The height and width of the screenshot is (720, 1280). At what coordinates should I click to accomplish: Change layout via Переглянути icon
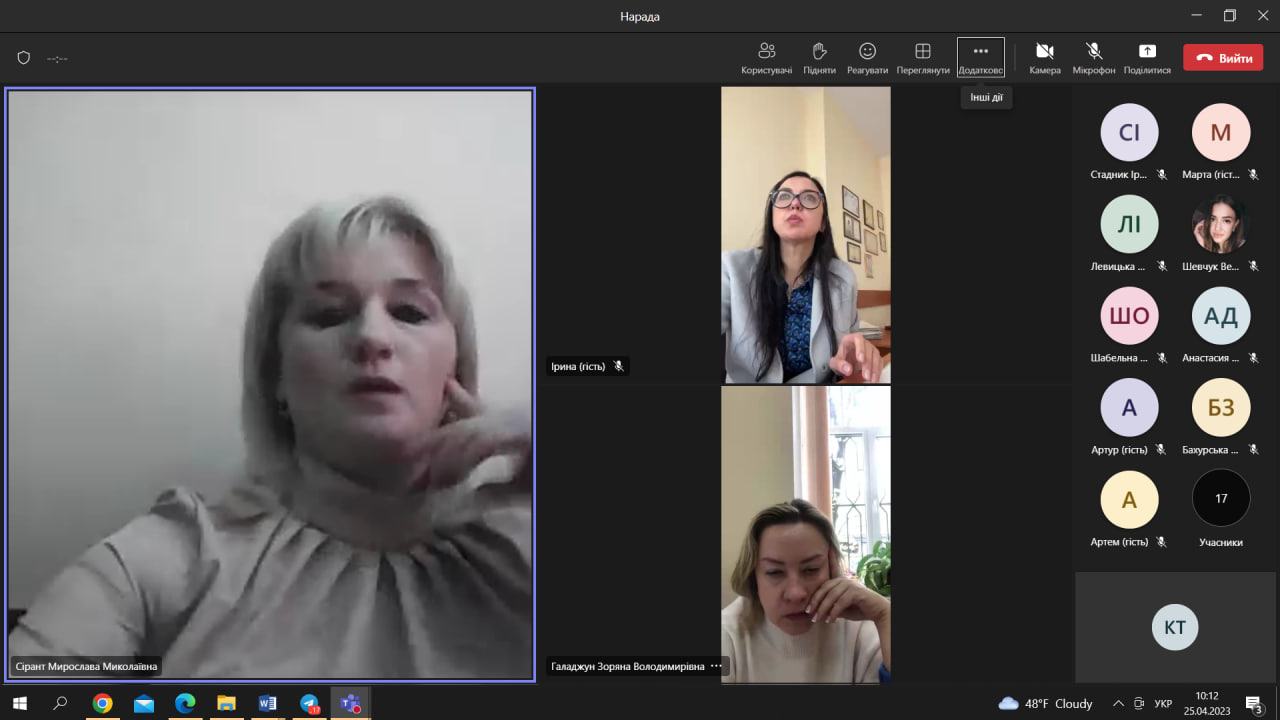point(922,57)
